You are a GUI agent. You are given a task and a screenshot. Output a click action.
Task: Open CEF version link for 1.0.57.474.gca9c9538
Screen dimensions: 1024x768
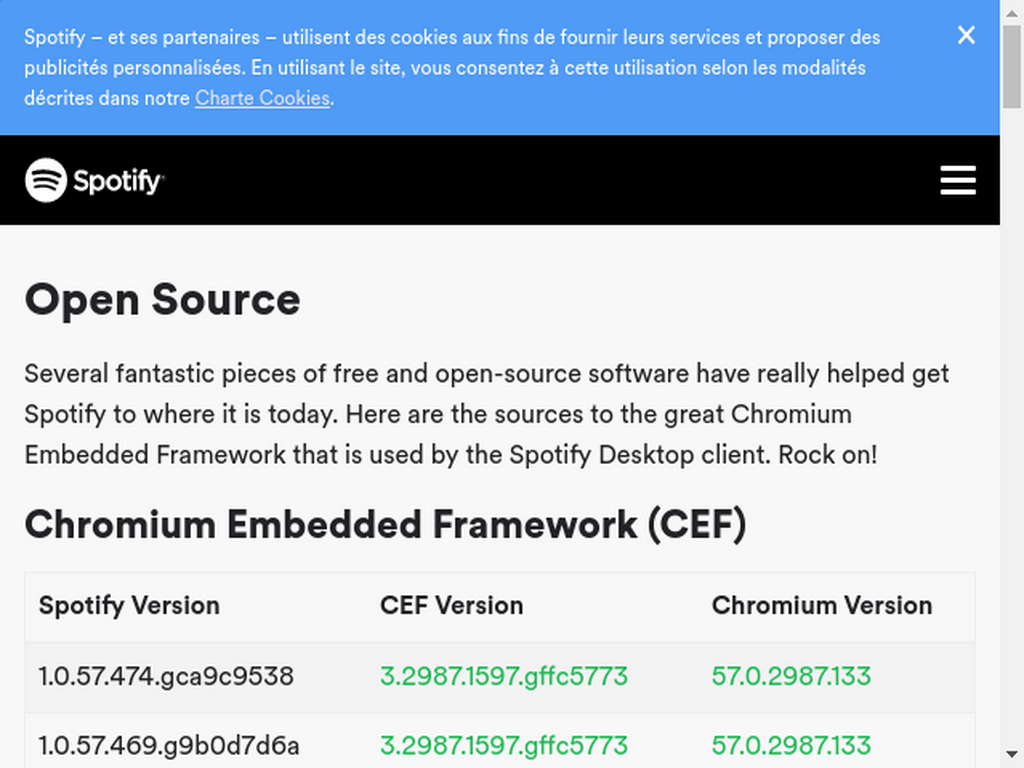(504, 676)
